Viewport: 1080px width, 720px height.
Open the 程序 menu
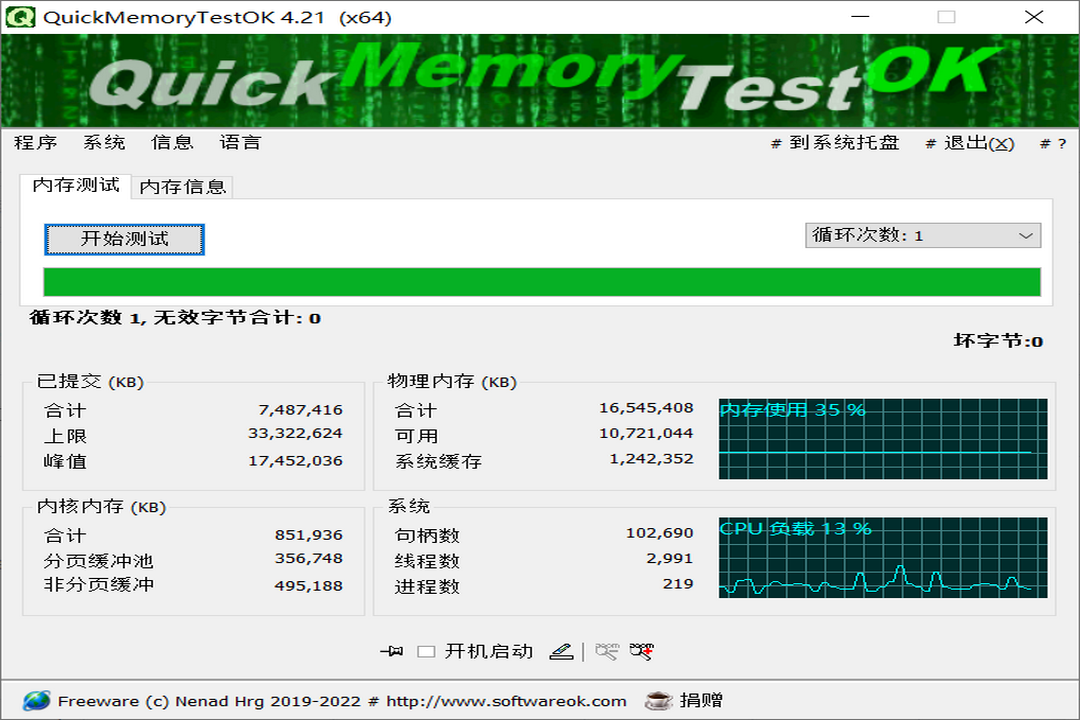[x=35, y=143]
